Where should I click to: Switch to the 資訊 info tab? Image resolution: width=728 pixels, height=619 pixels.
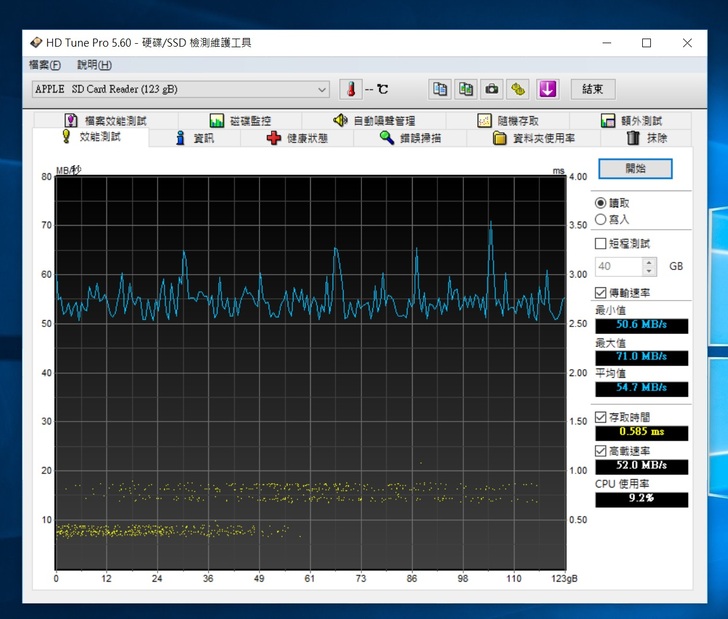(194, 138)
